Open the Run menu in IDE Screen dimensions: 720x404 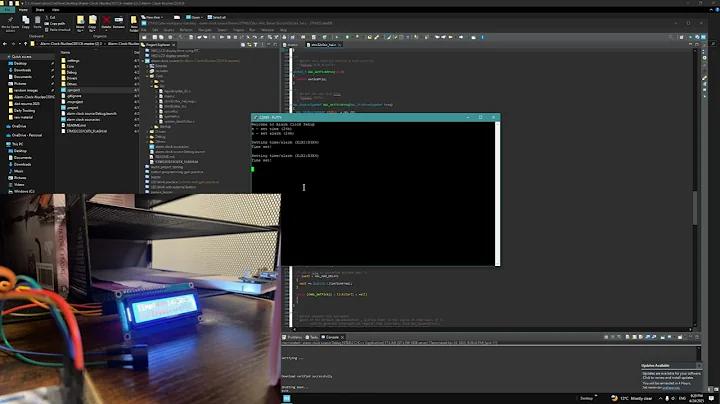tap(252, 30)
